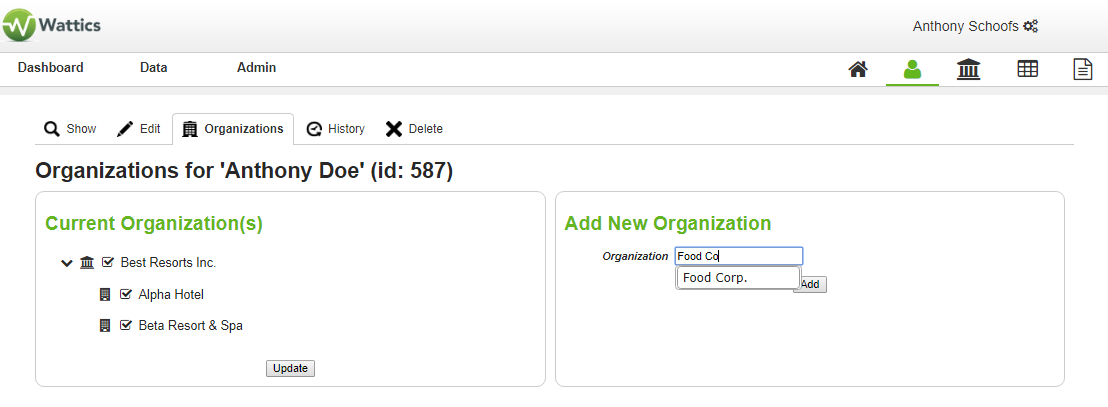
Task: Uncheck the Best Resorts Inc. checkbox
Action: point(108,262)
